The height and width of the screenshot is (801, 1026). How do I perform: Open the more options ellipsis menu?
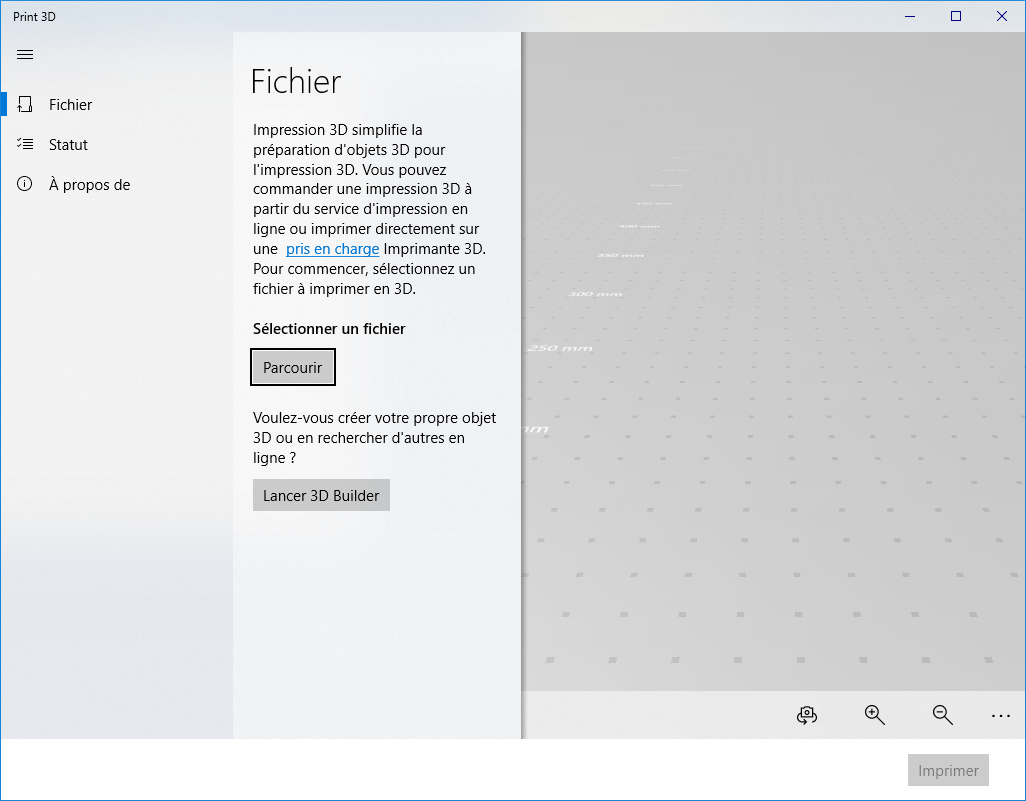click(x=1000, y=716)
